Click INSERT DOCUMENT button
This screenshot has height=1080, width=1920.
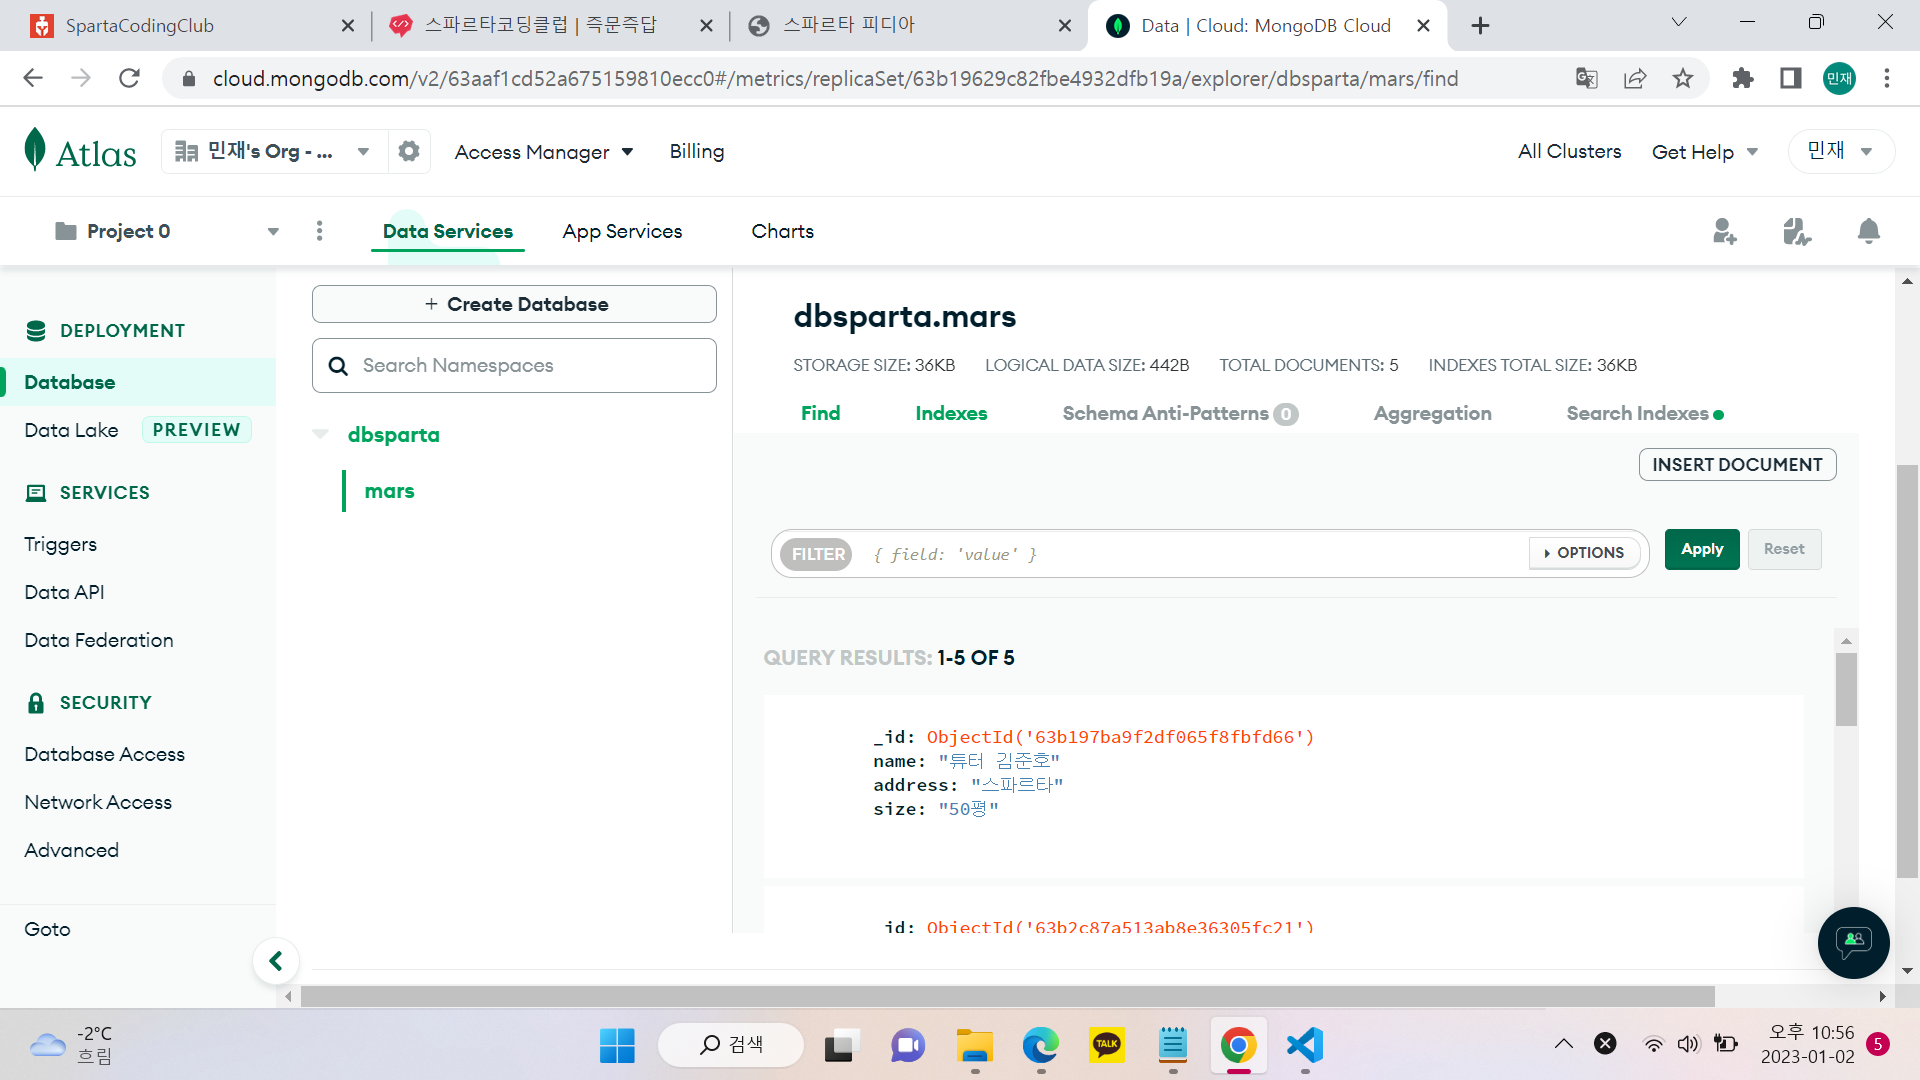pos(1737,464)
